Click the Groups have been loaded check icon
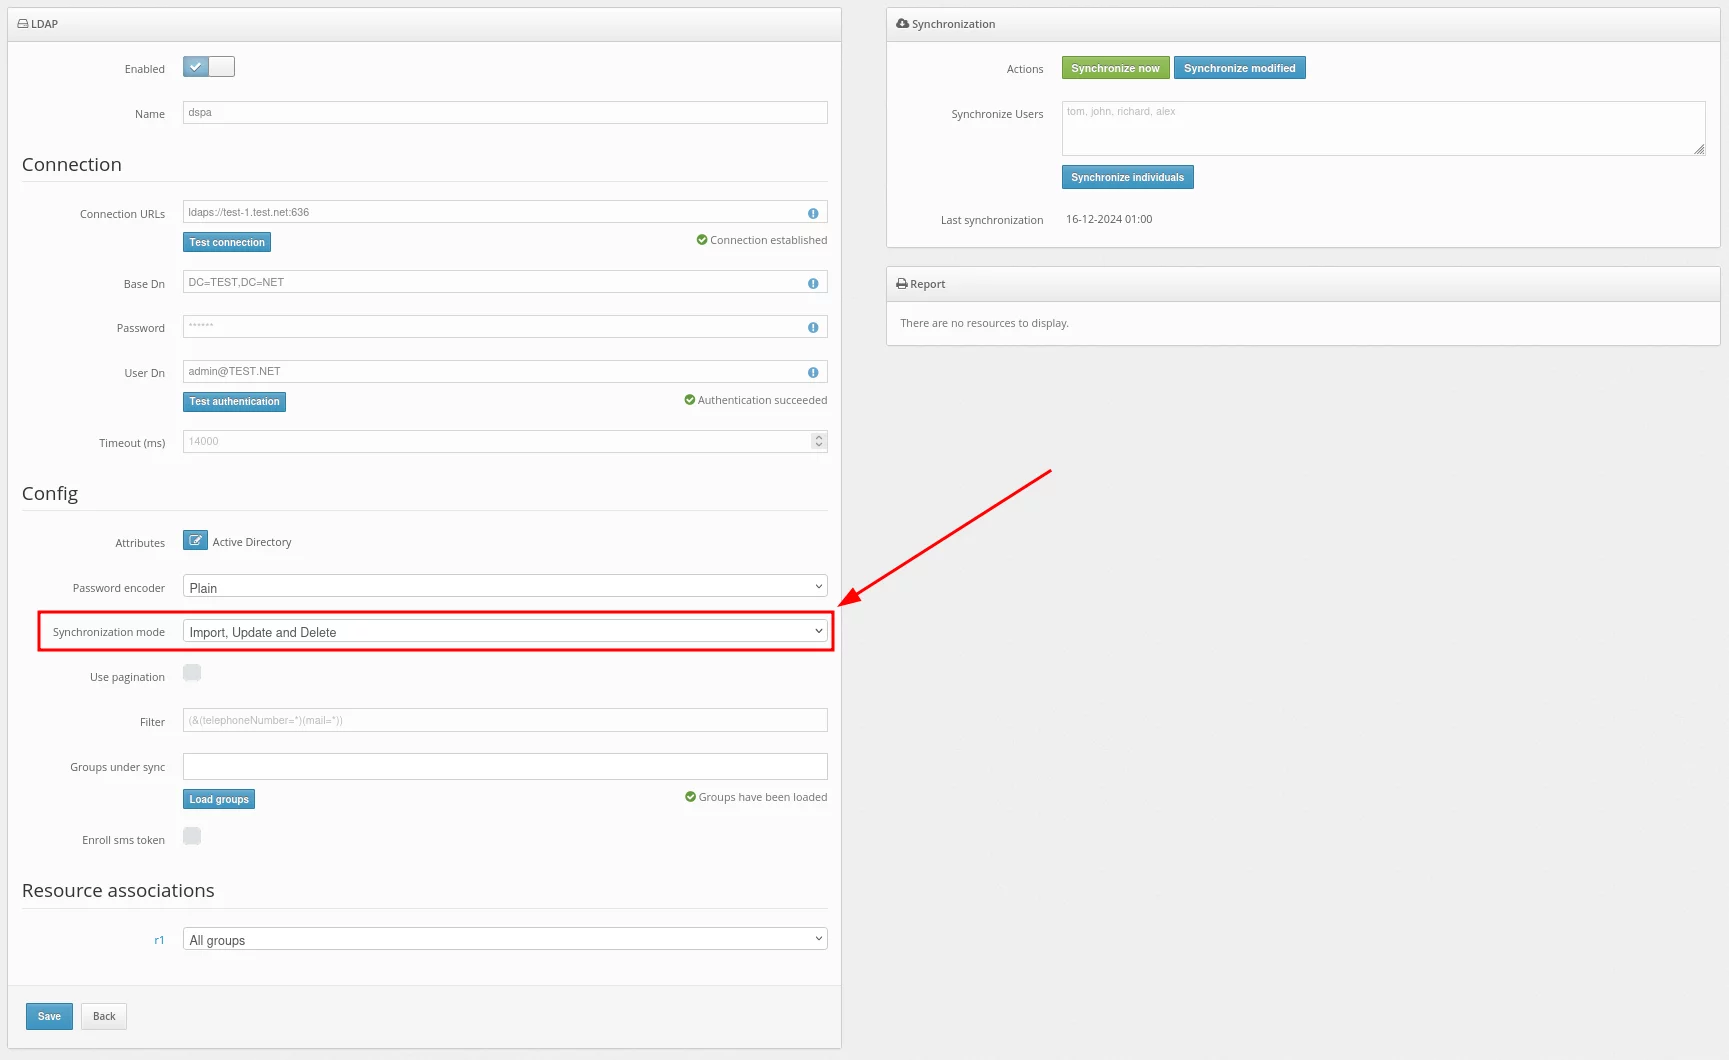The width and height of the screenshot is (1729, 1060). click(x=690, y=797)
